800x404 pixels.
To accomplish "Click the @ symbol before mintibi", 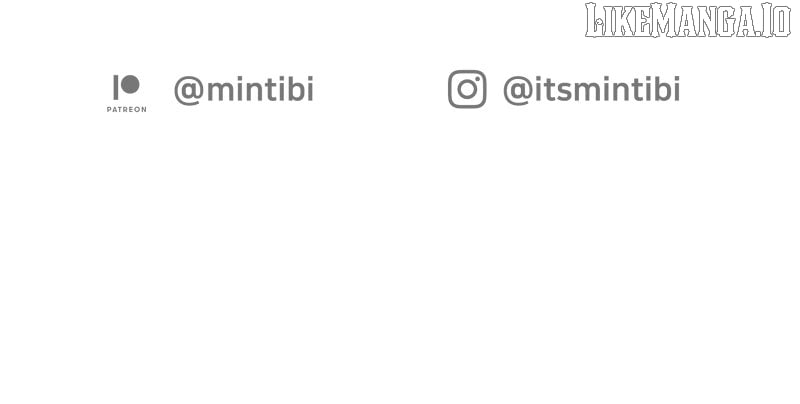I will (188, 90).
